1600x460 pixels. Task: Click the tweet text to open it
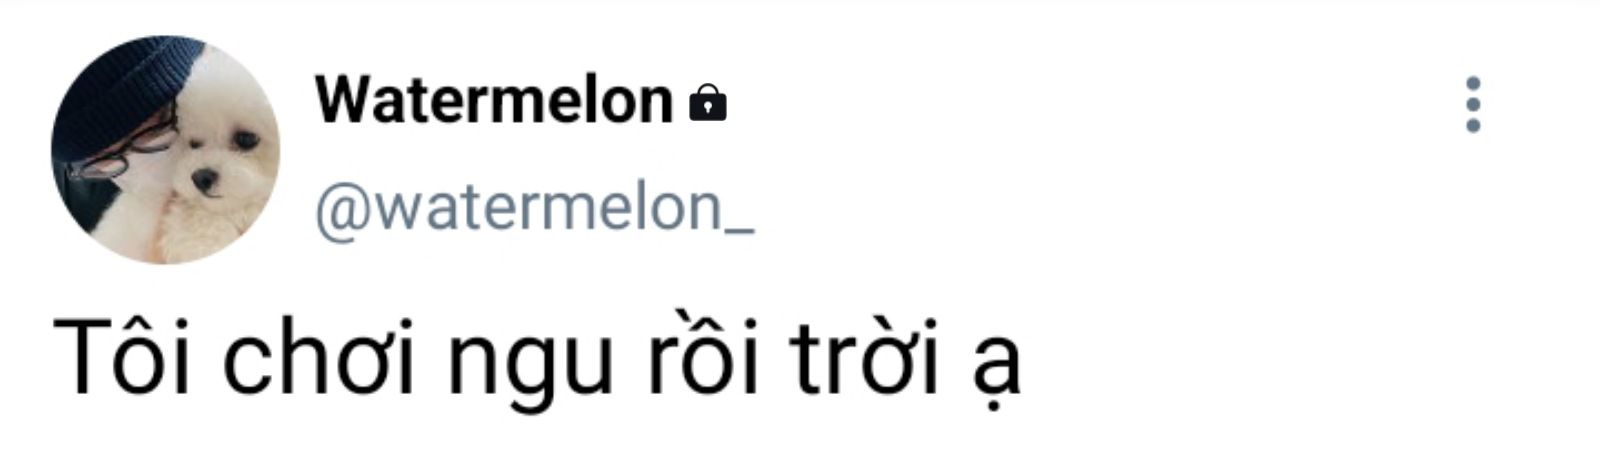click(536, 358)
